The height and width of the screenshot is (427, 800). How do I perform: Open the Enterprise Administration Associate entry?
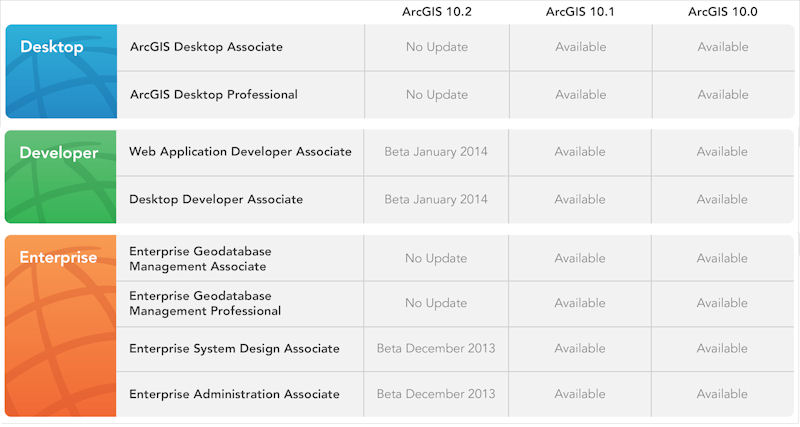[234, 394]
